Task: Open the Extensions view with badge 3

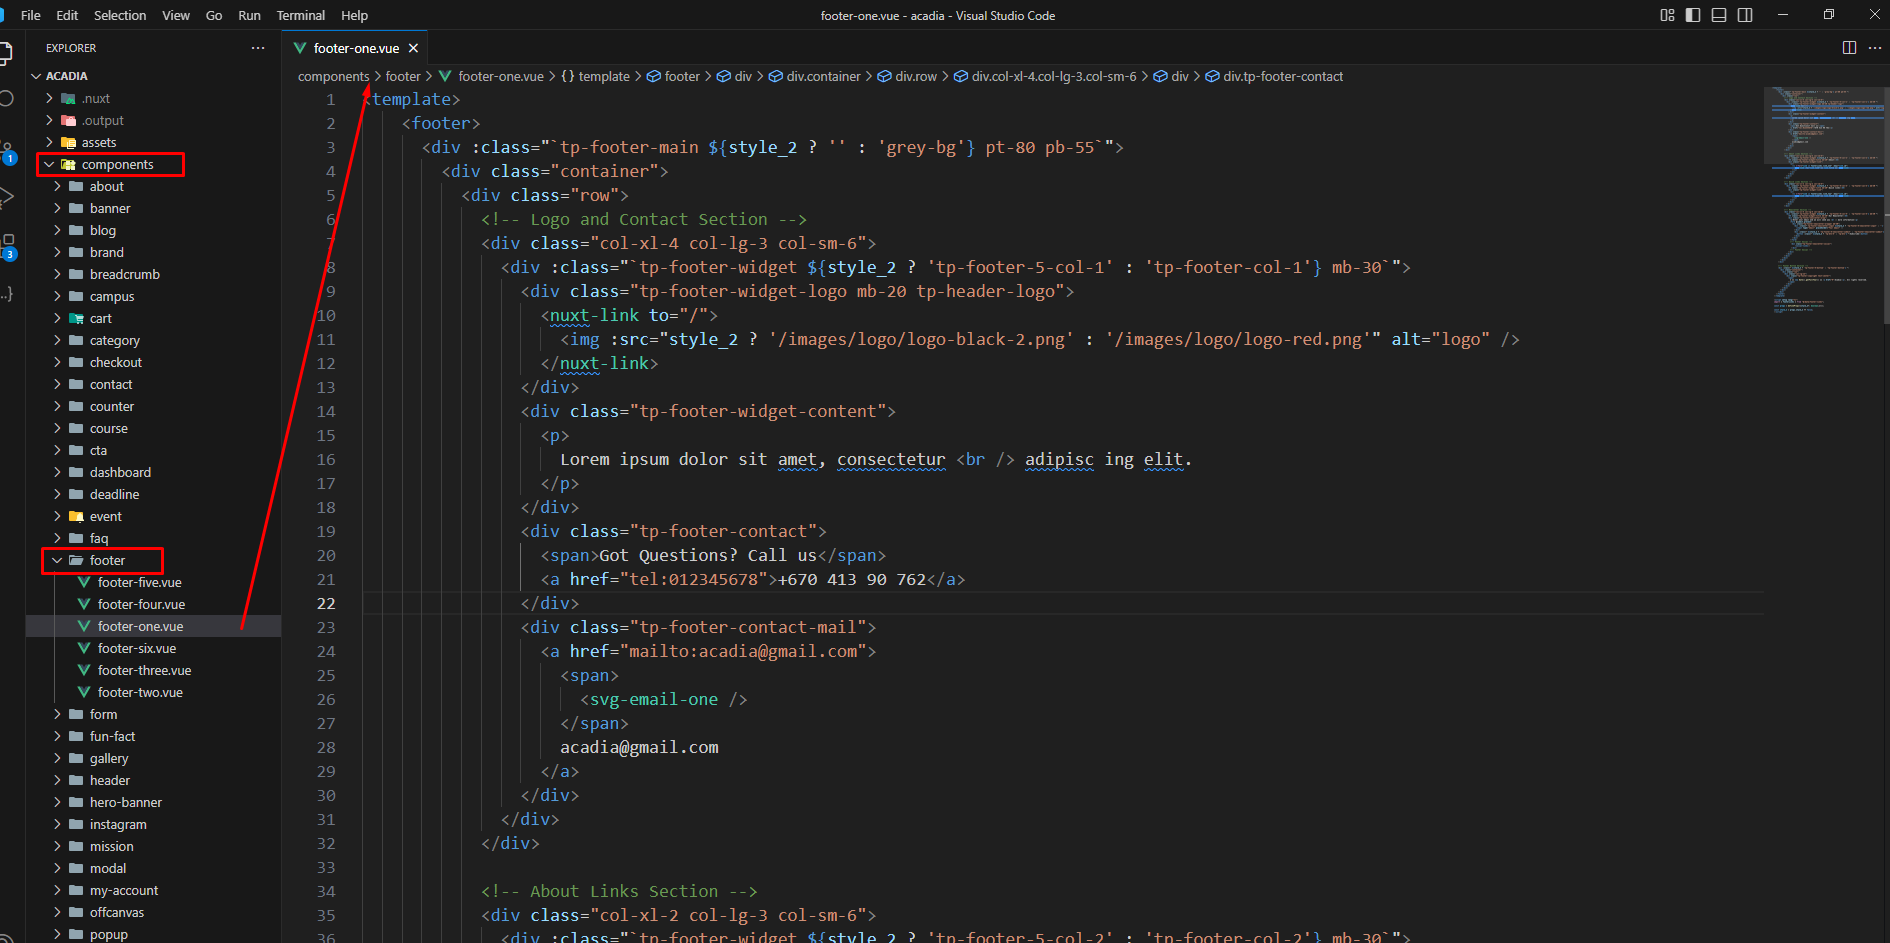Action: click(x=7, y=247)
